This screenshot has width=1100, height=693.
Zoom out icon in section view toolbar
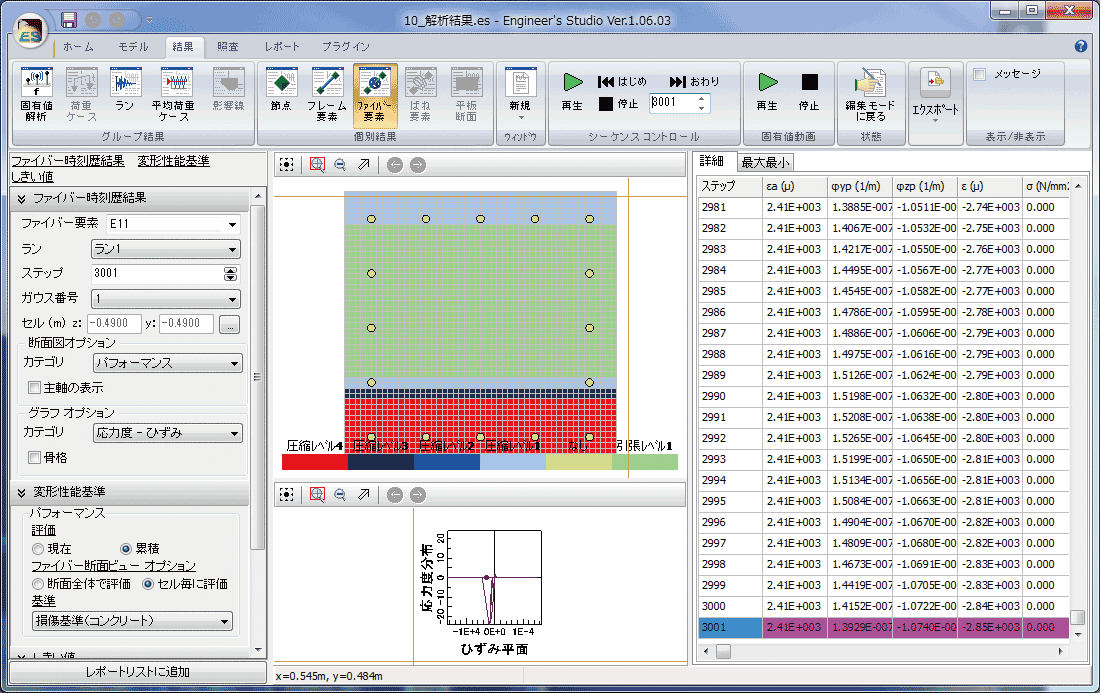coord(340,165)
